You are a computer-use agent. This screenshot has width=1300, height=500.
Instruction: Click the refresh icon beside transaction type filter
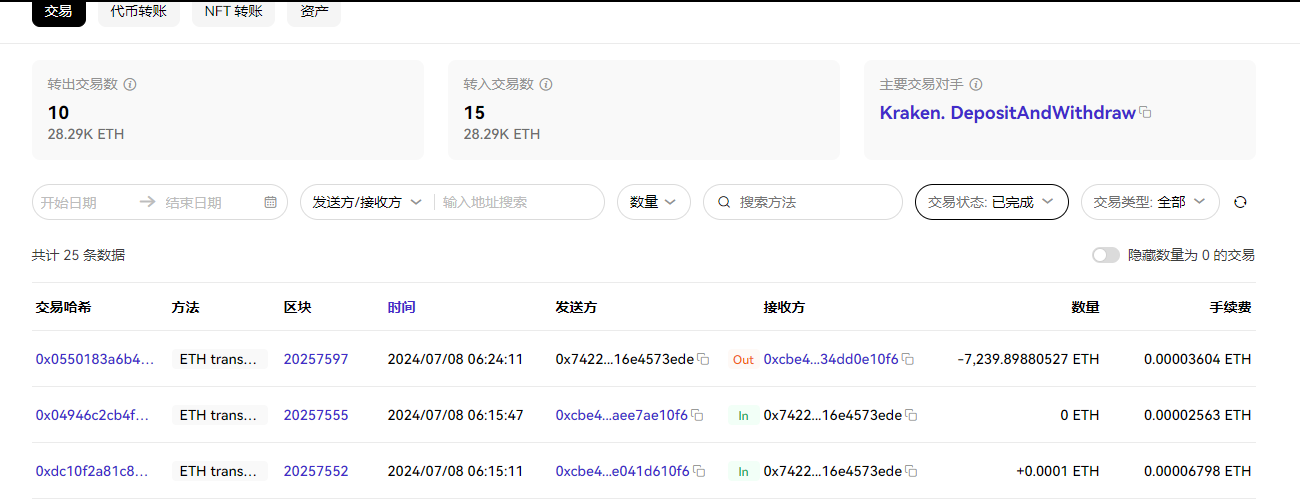point(1240,202)
